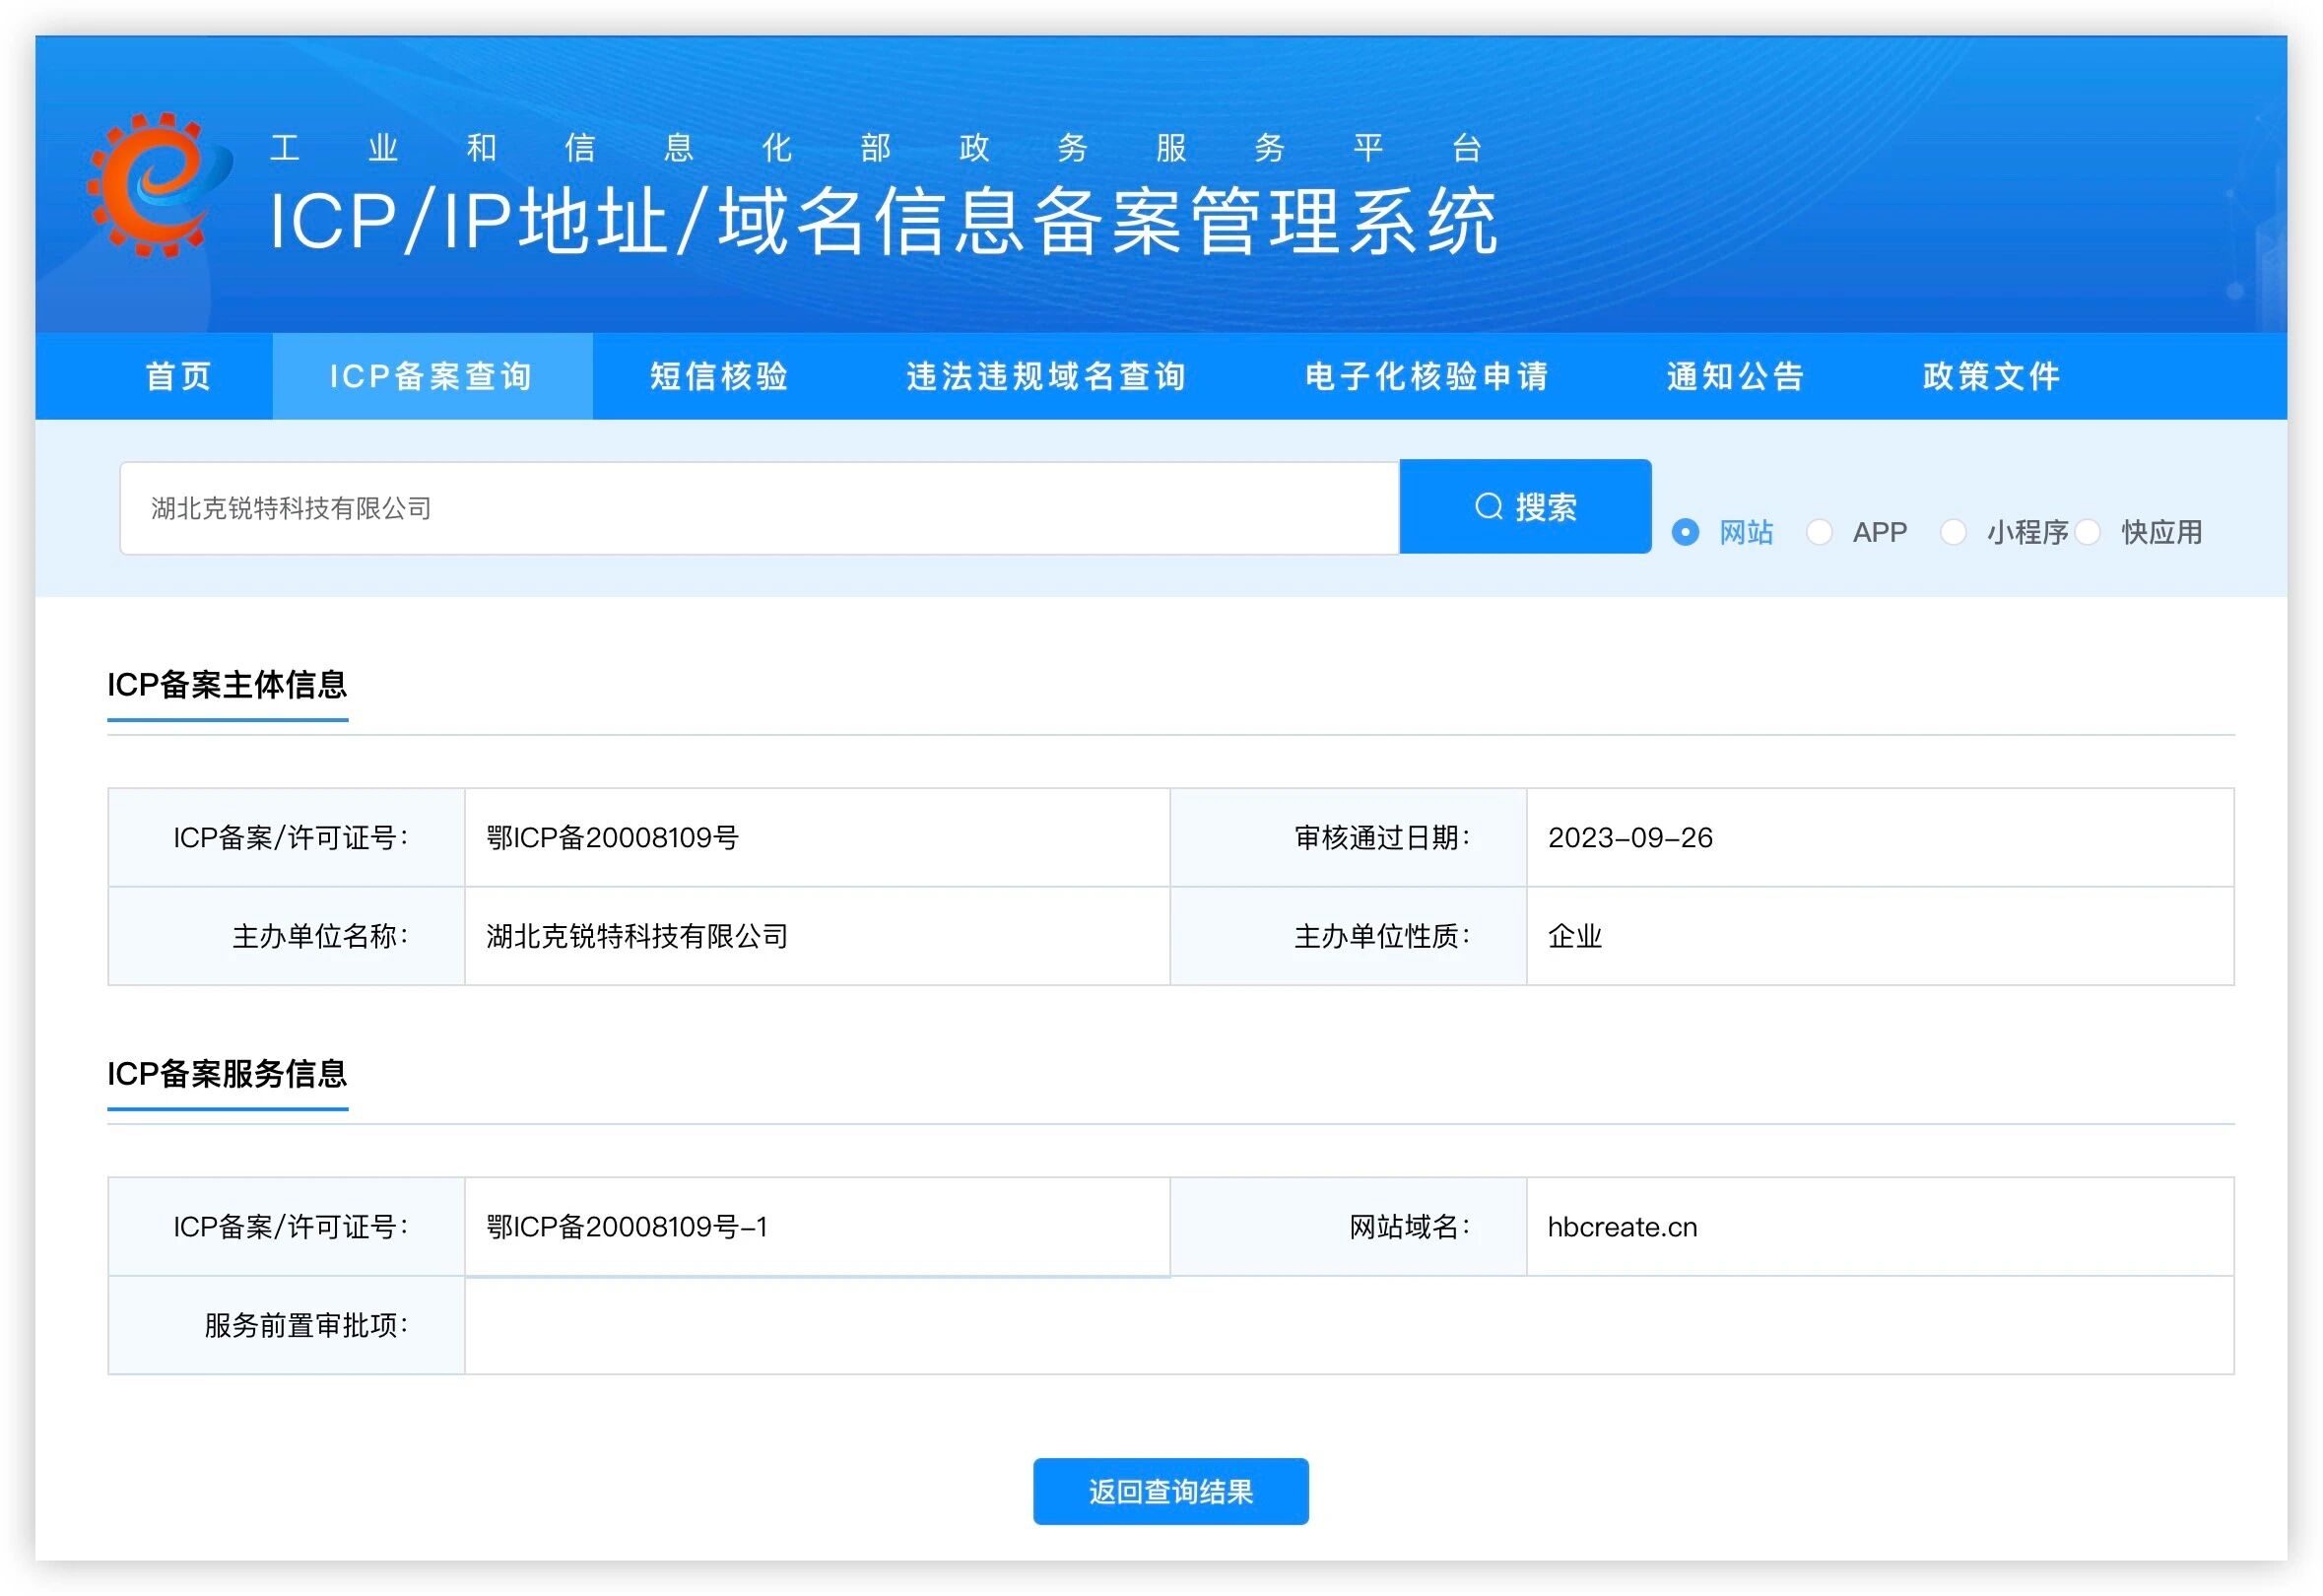
Task: Select the 网站 radio button
Action: click(1685, 532)
